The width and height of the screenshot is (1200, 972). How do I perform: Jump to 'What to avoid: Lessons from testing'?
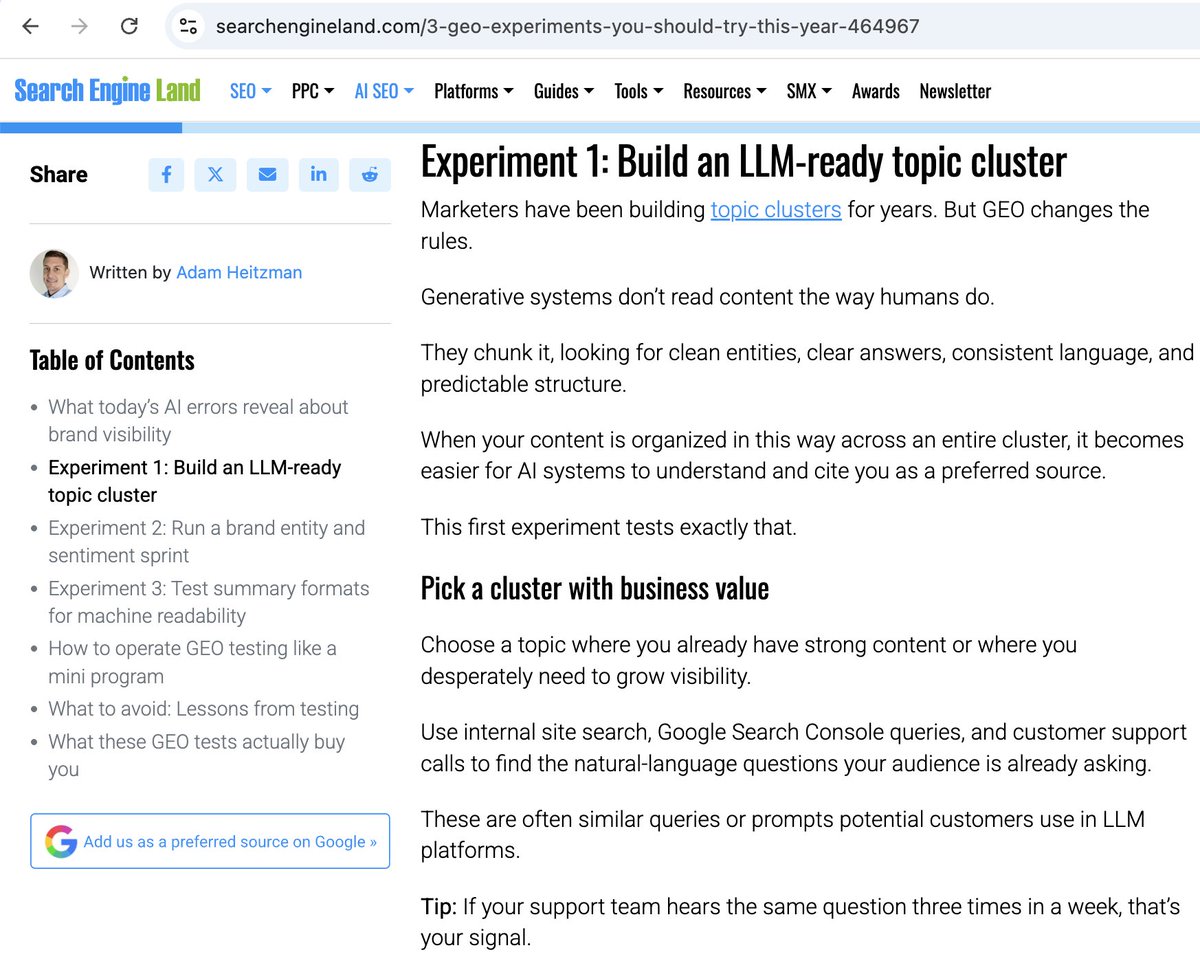[203, 709]
